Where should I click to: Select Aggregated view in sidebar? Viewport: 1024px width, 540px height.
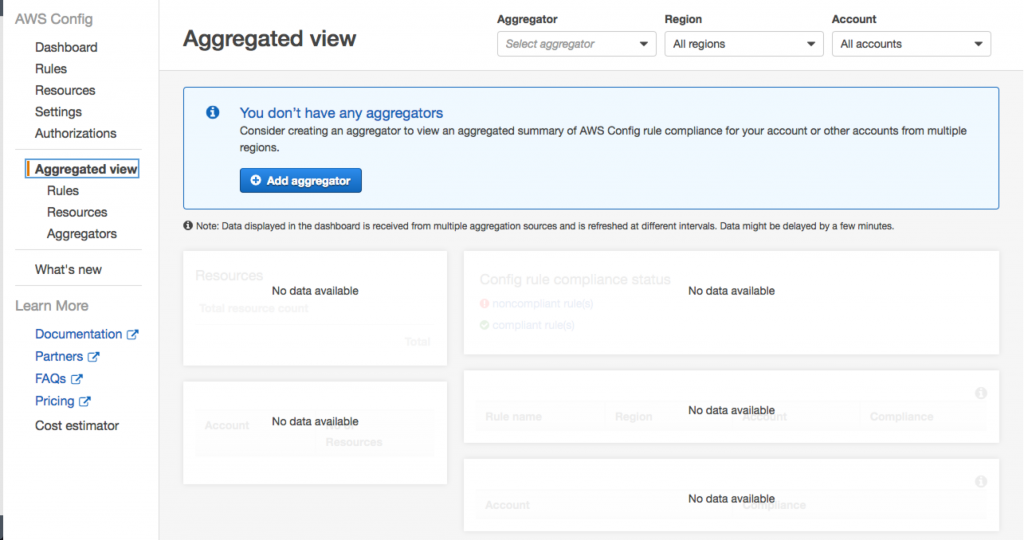[x=82, y=169]
